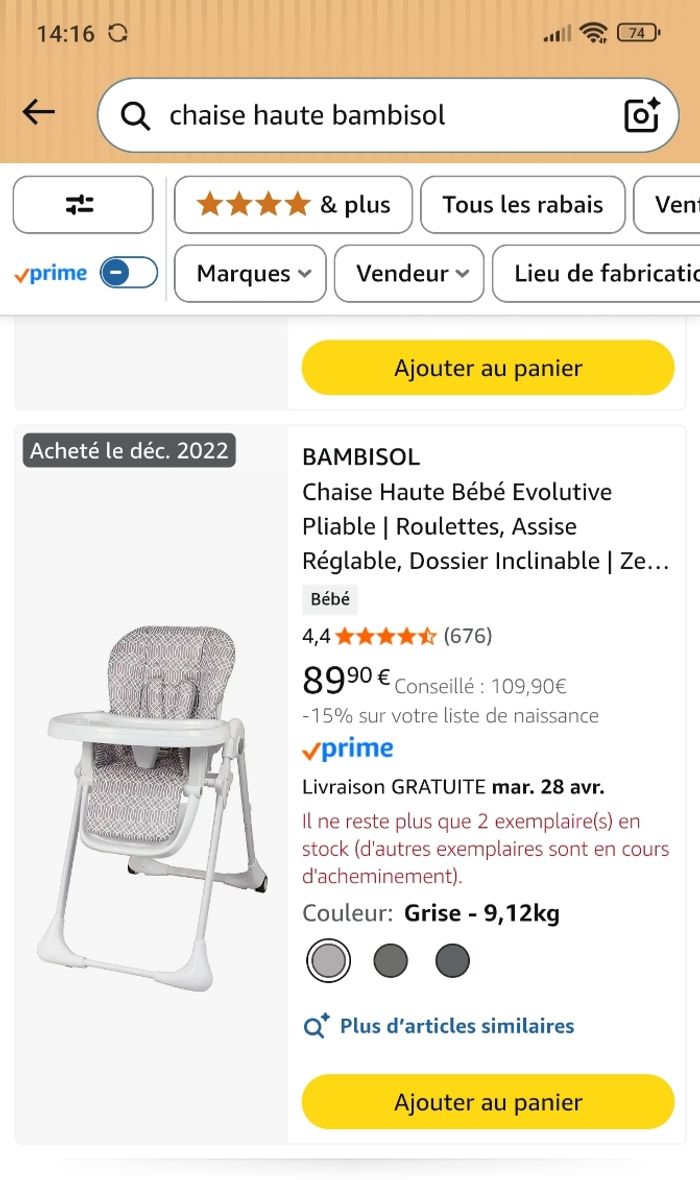Expand the Vendeur dropdown filter
The height and width of the screenshot is (1180, 700).
pyautogui.click(x=409, y=273)
